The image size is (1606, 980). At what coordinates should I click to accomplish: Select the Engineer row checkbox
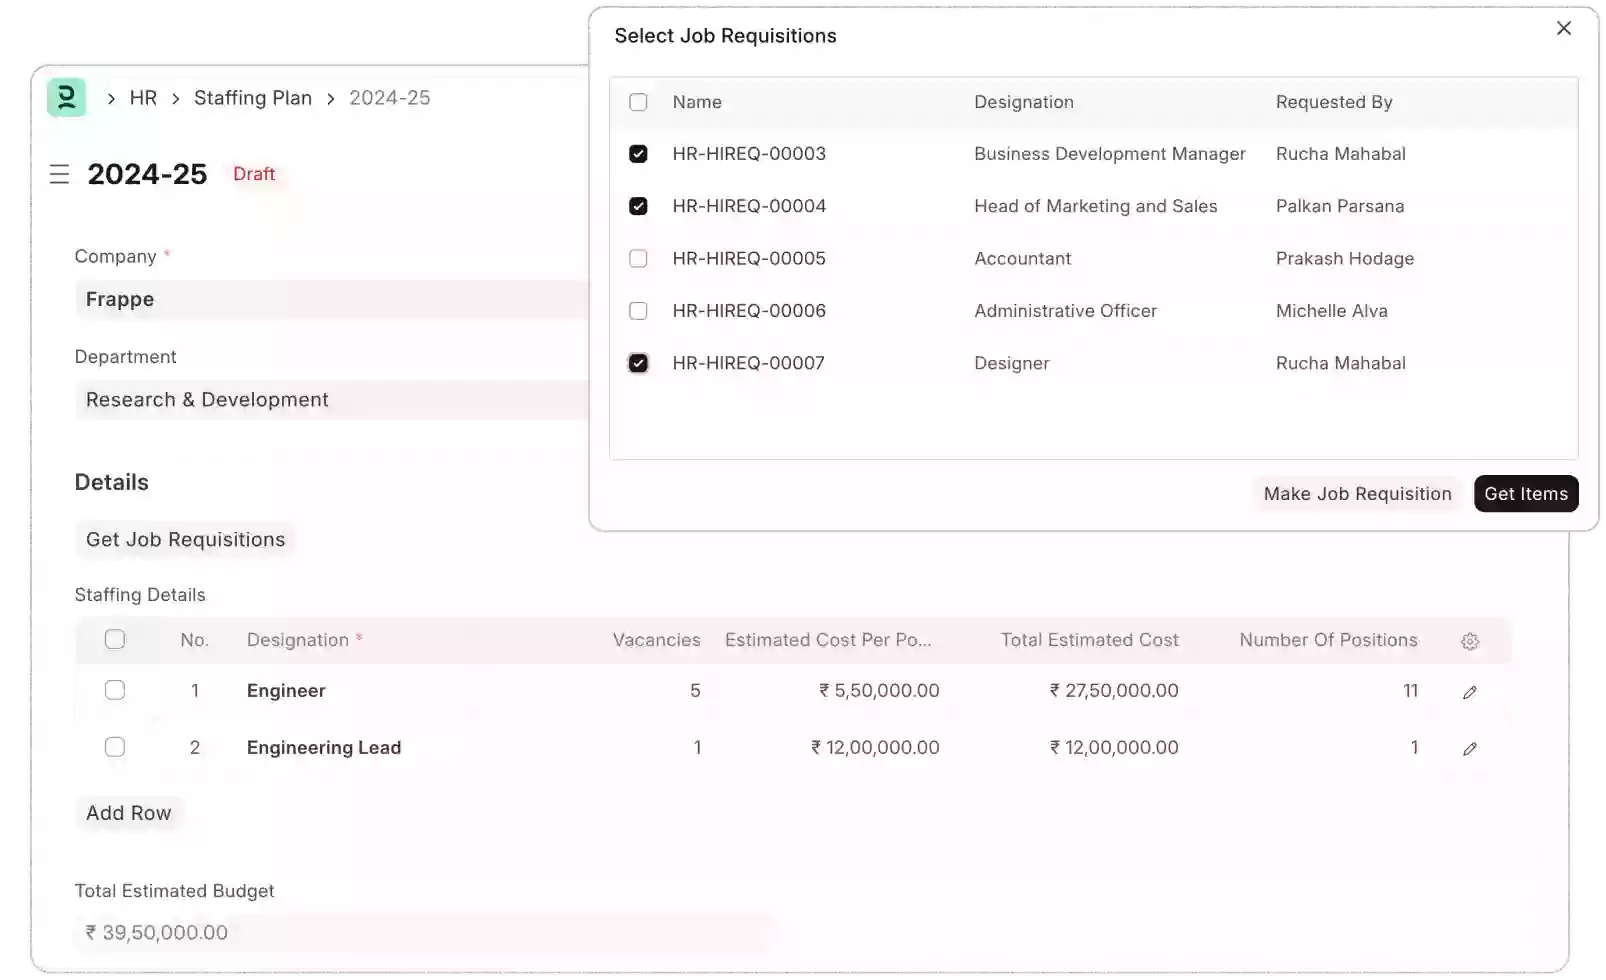115,690
